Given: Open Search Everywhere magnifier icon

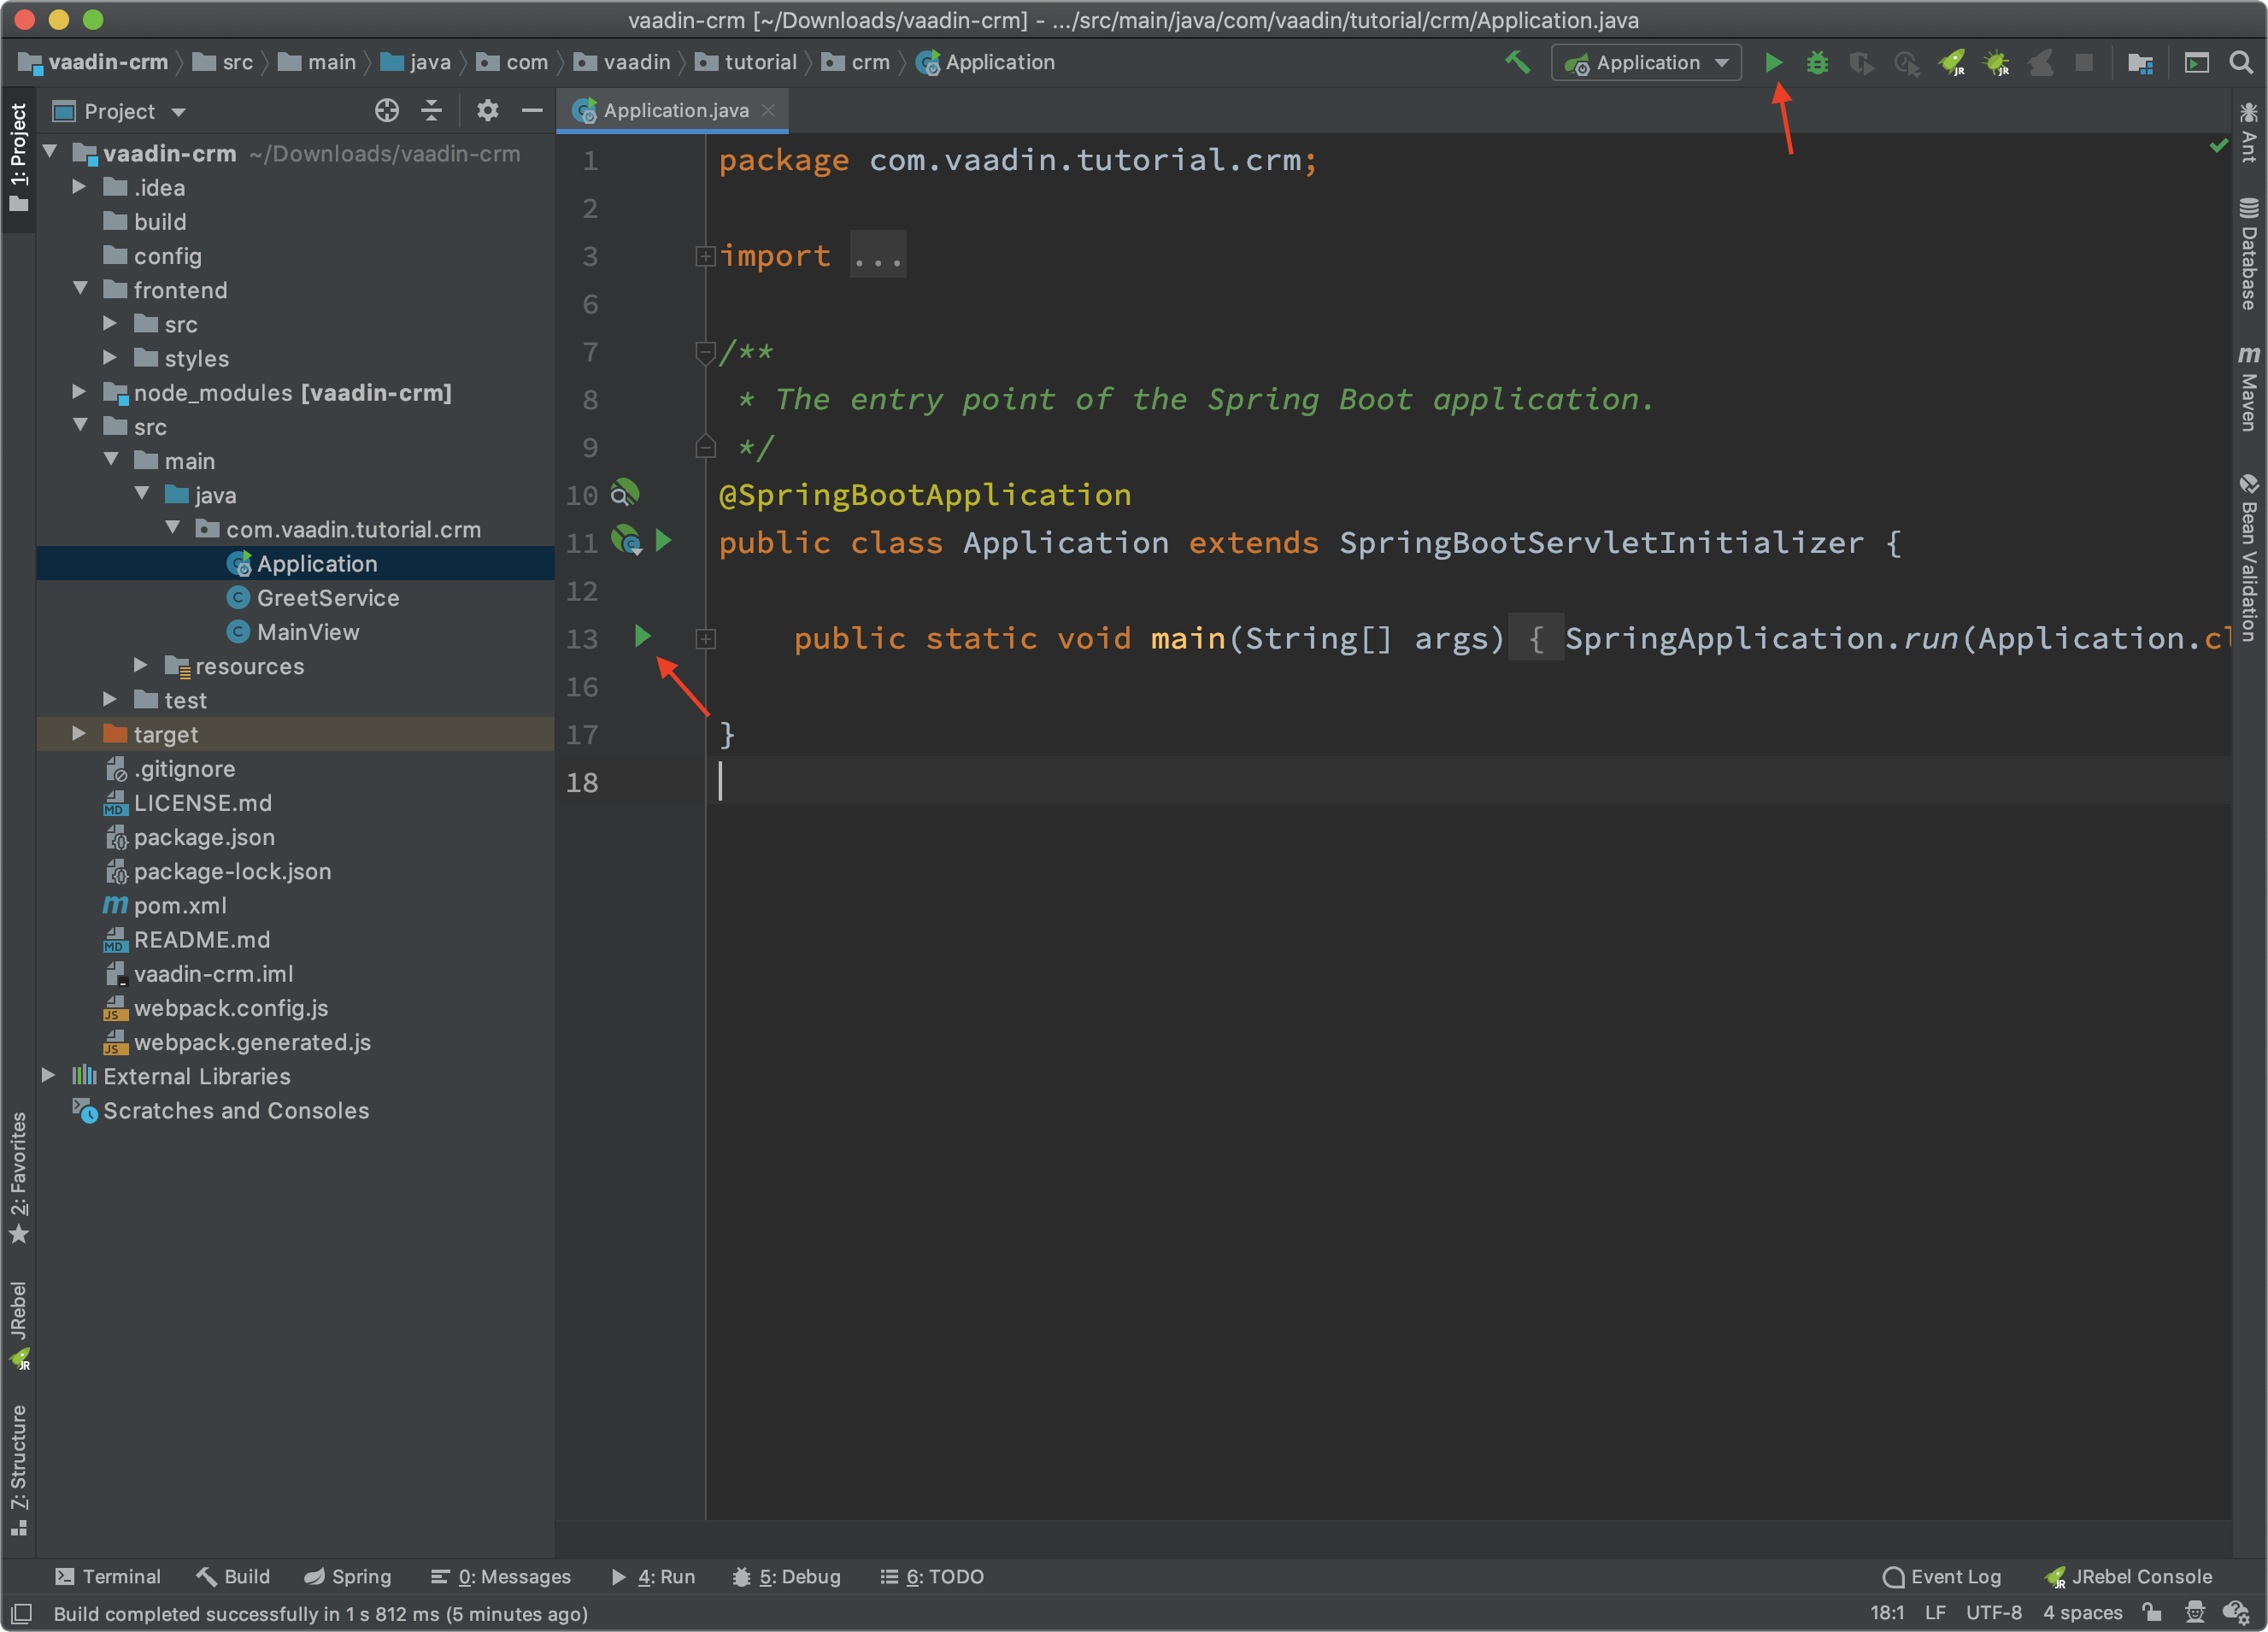Looking at the screenshot, I should 2241,63.
